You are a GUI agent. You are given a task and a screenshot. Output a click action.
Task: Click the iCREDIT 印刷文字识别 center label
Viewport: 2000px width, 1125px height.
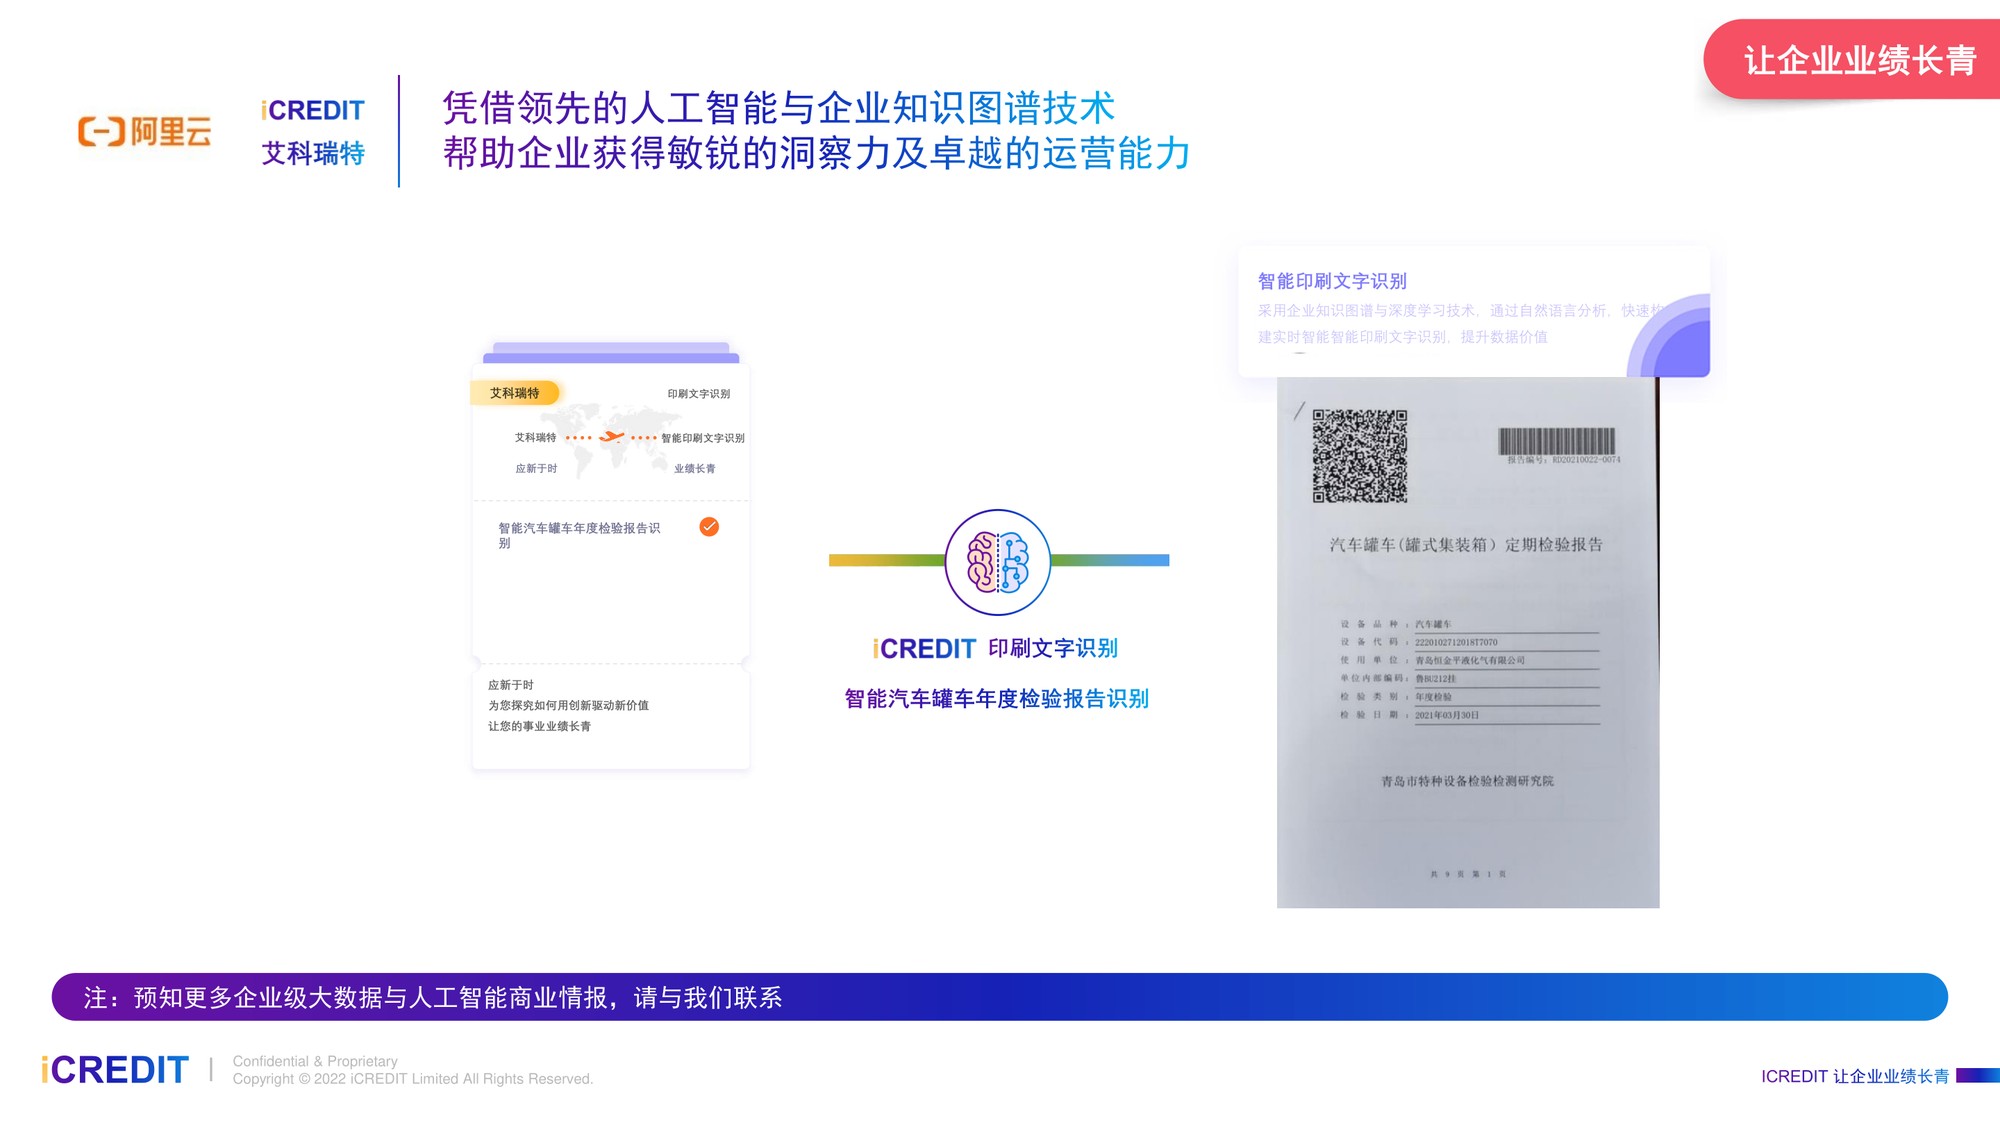tap(995, 649)
